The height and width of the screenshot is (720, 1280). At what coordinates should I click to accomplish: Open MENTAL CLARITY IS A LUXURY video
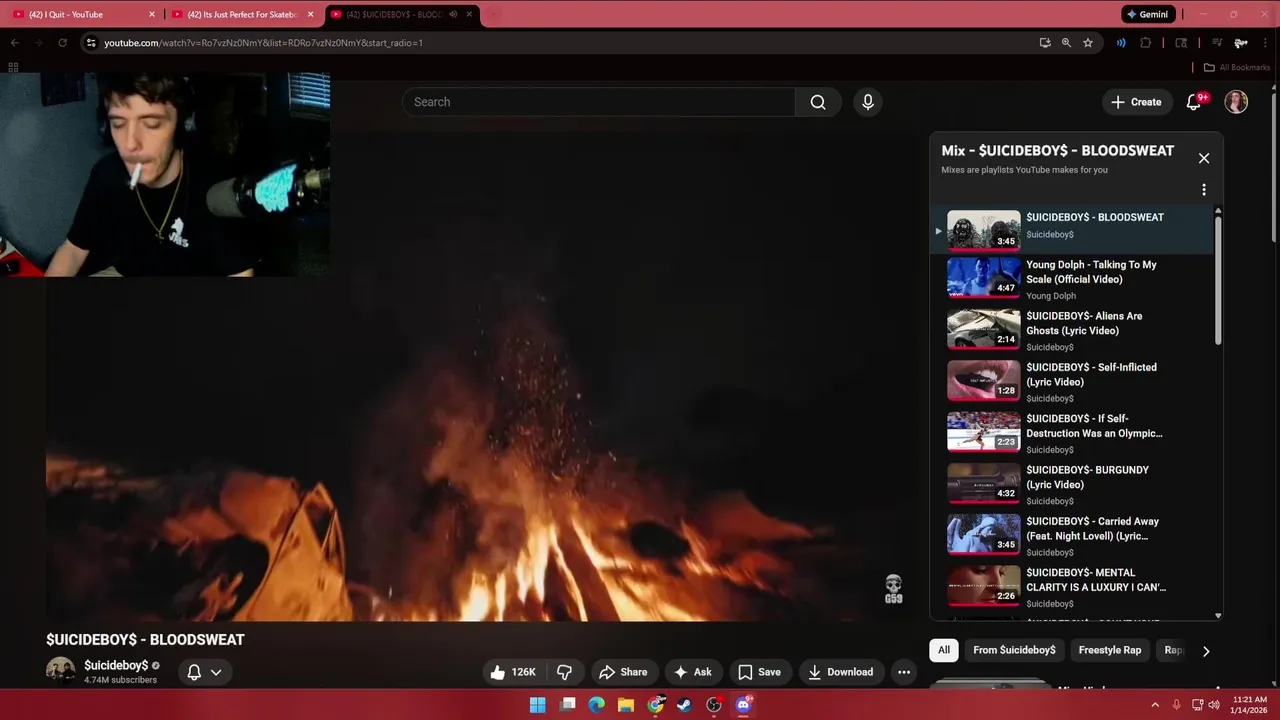[1070, 586]
